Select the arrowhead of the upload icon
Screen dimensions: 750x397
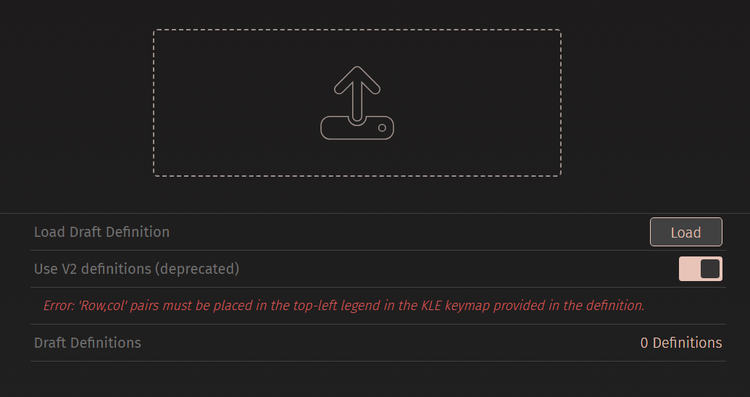coord(357,79)
